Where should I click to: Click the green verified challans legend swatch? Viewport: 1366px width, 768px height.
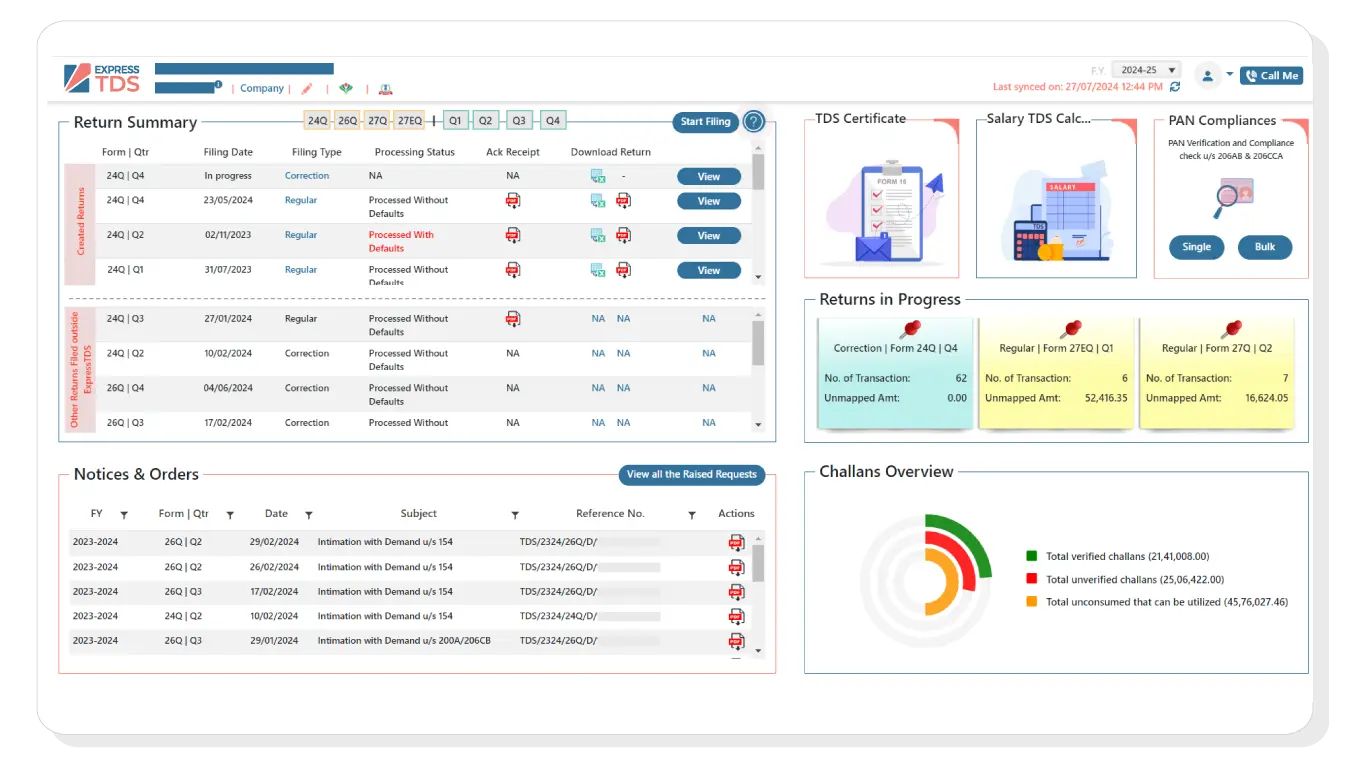(1031, 556)
